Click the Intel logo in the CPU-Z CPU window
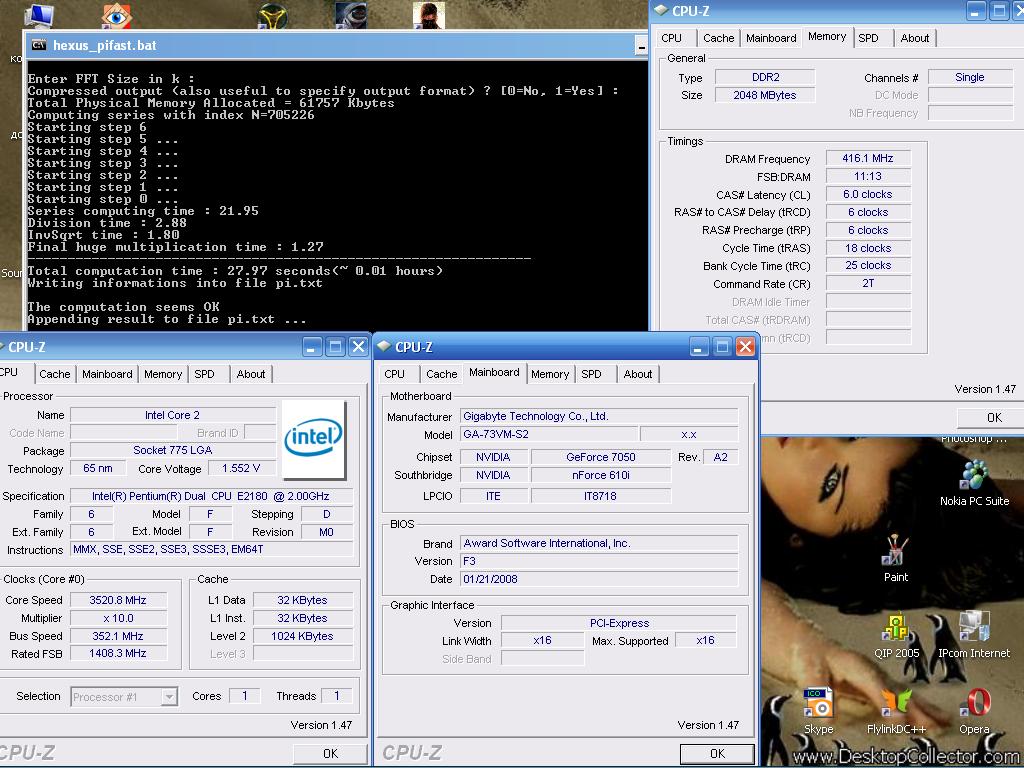This screenshot has height=768, width=1024. [x=313, y=440]
